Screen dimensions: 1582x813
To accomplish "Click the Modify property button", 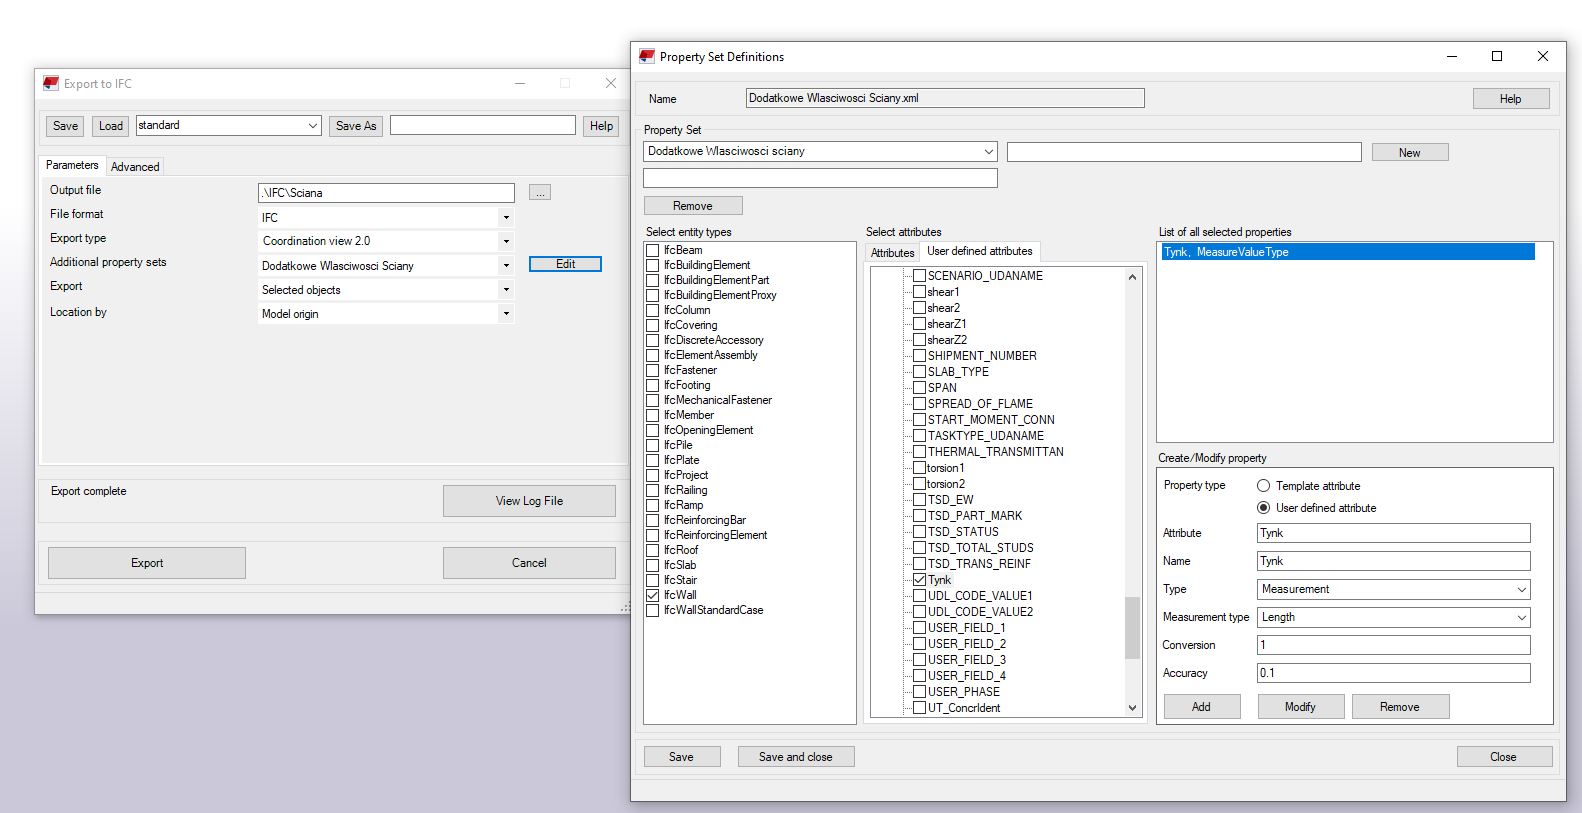I will 1300,707.
